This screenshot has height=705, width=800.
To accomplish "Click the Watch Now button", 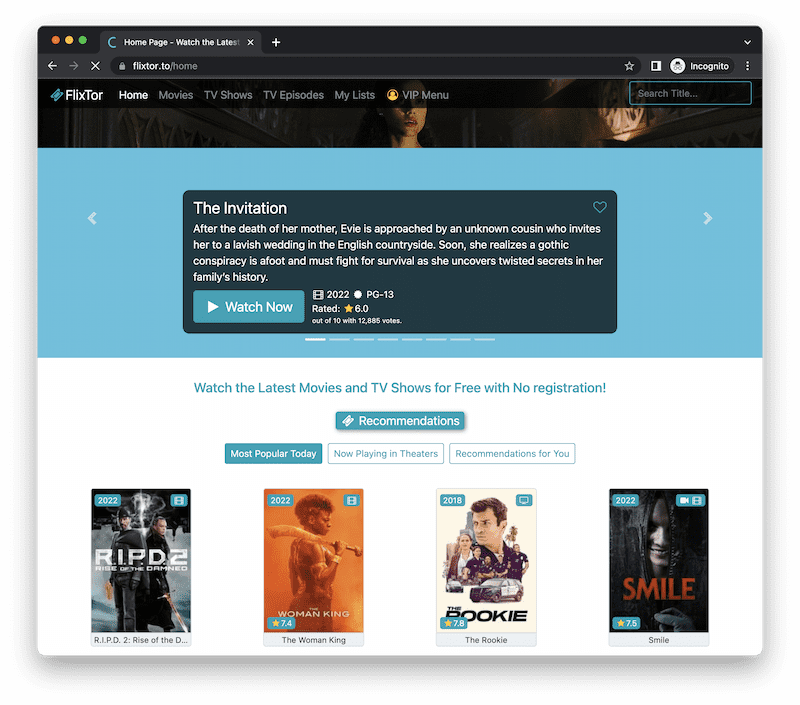I will click(248, 307).
